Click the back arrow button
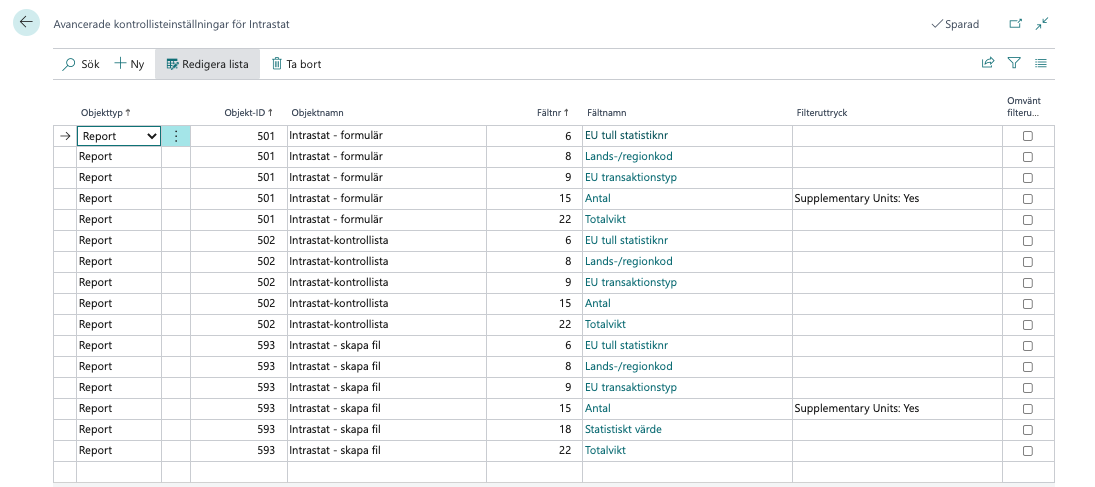1095x487 pixels. click(x=26, y=23)
